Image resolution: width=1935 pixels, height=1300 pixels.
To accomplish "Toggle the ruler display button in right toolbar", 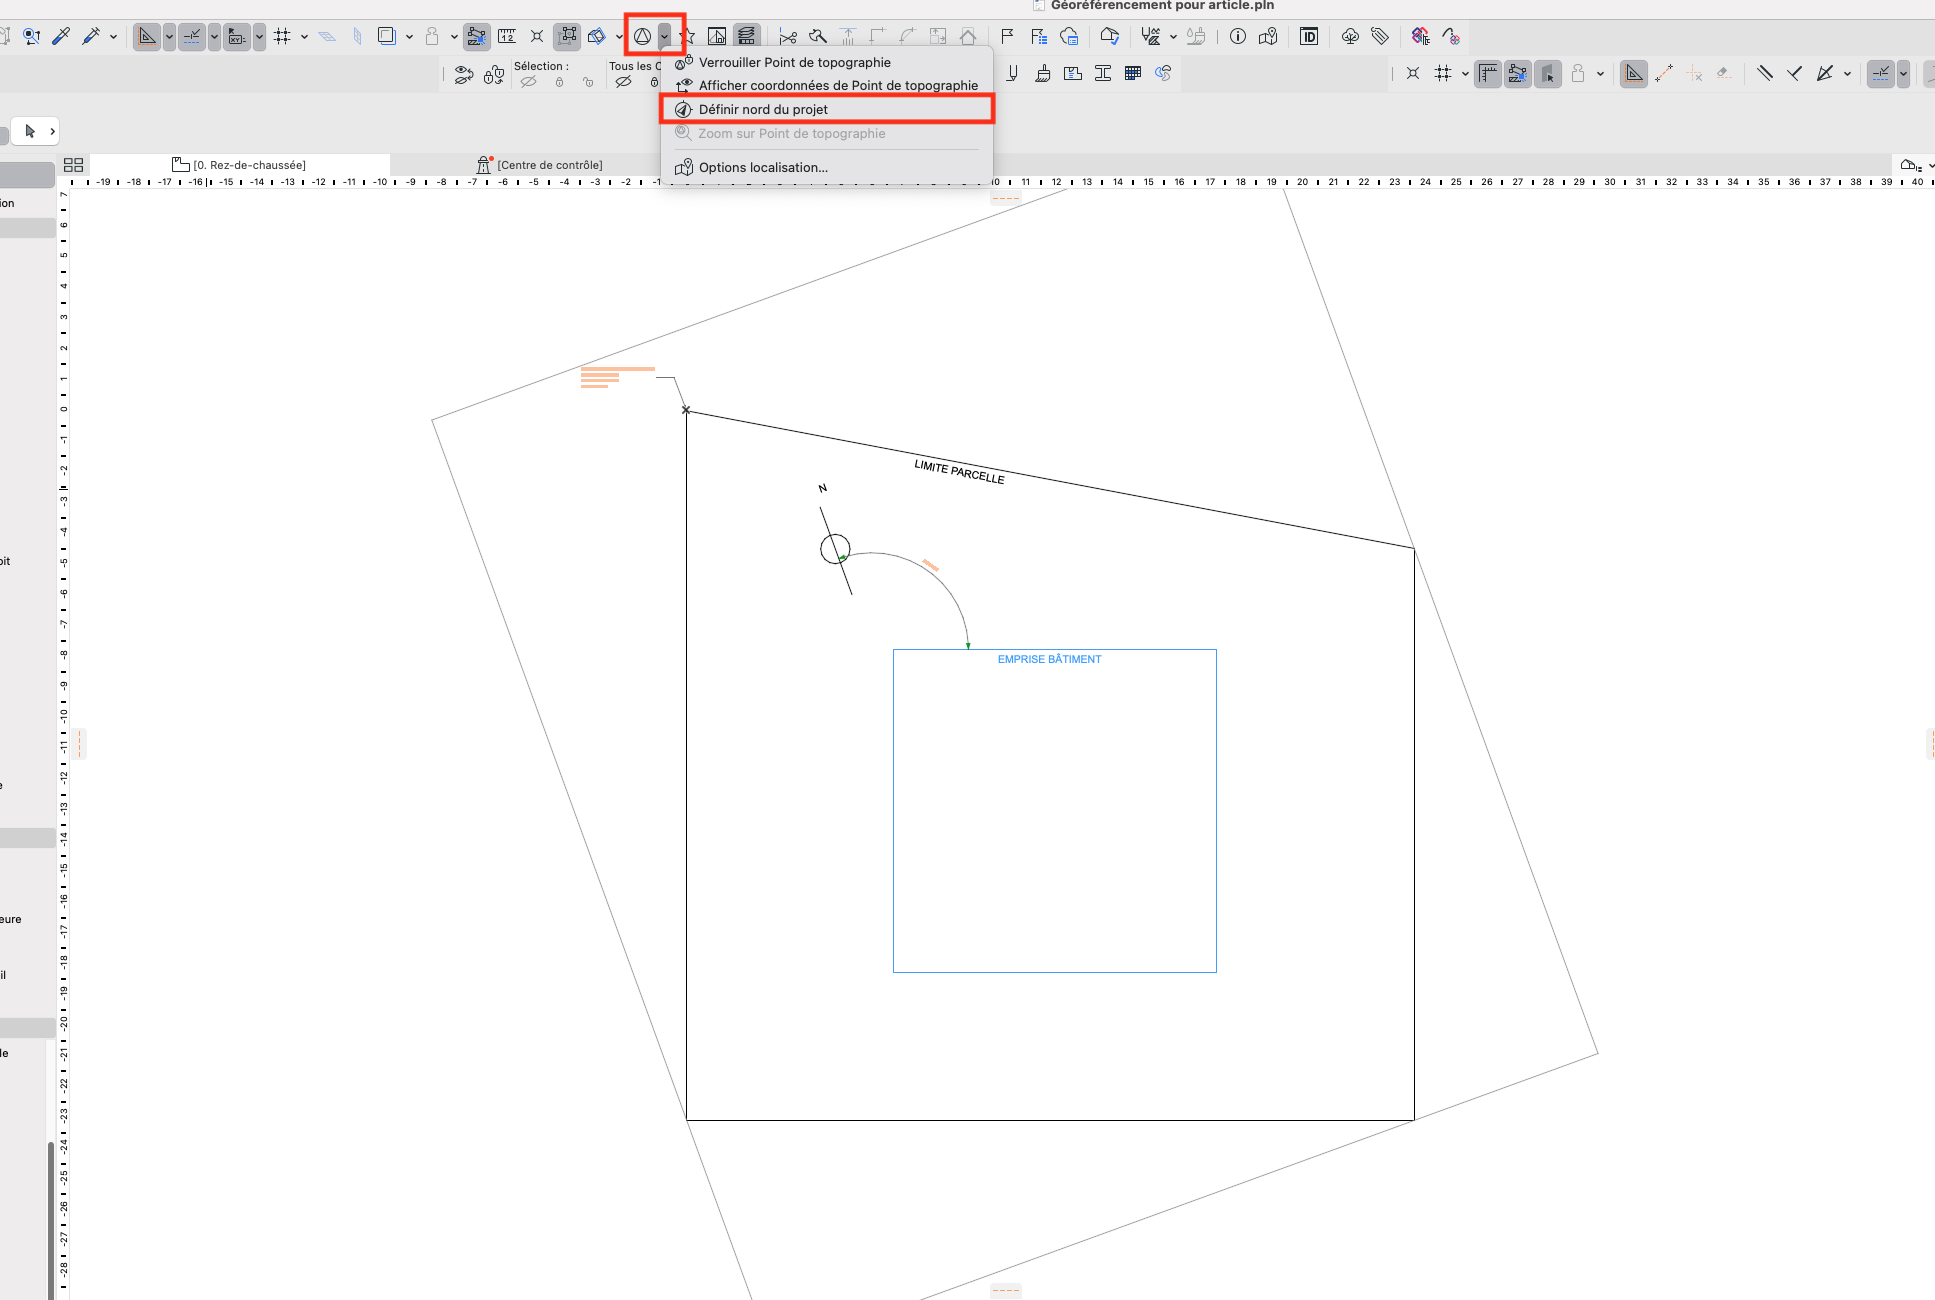I will click(x=1488, y=74).
